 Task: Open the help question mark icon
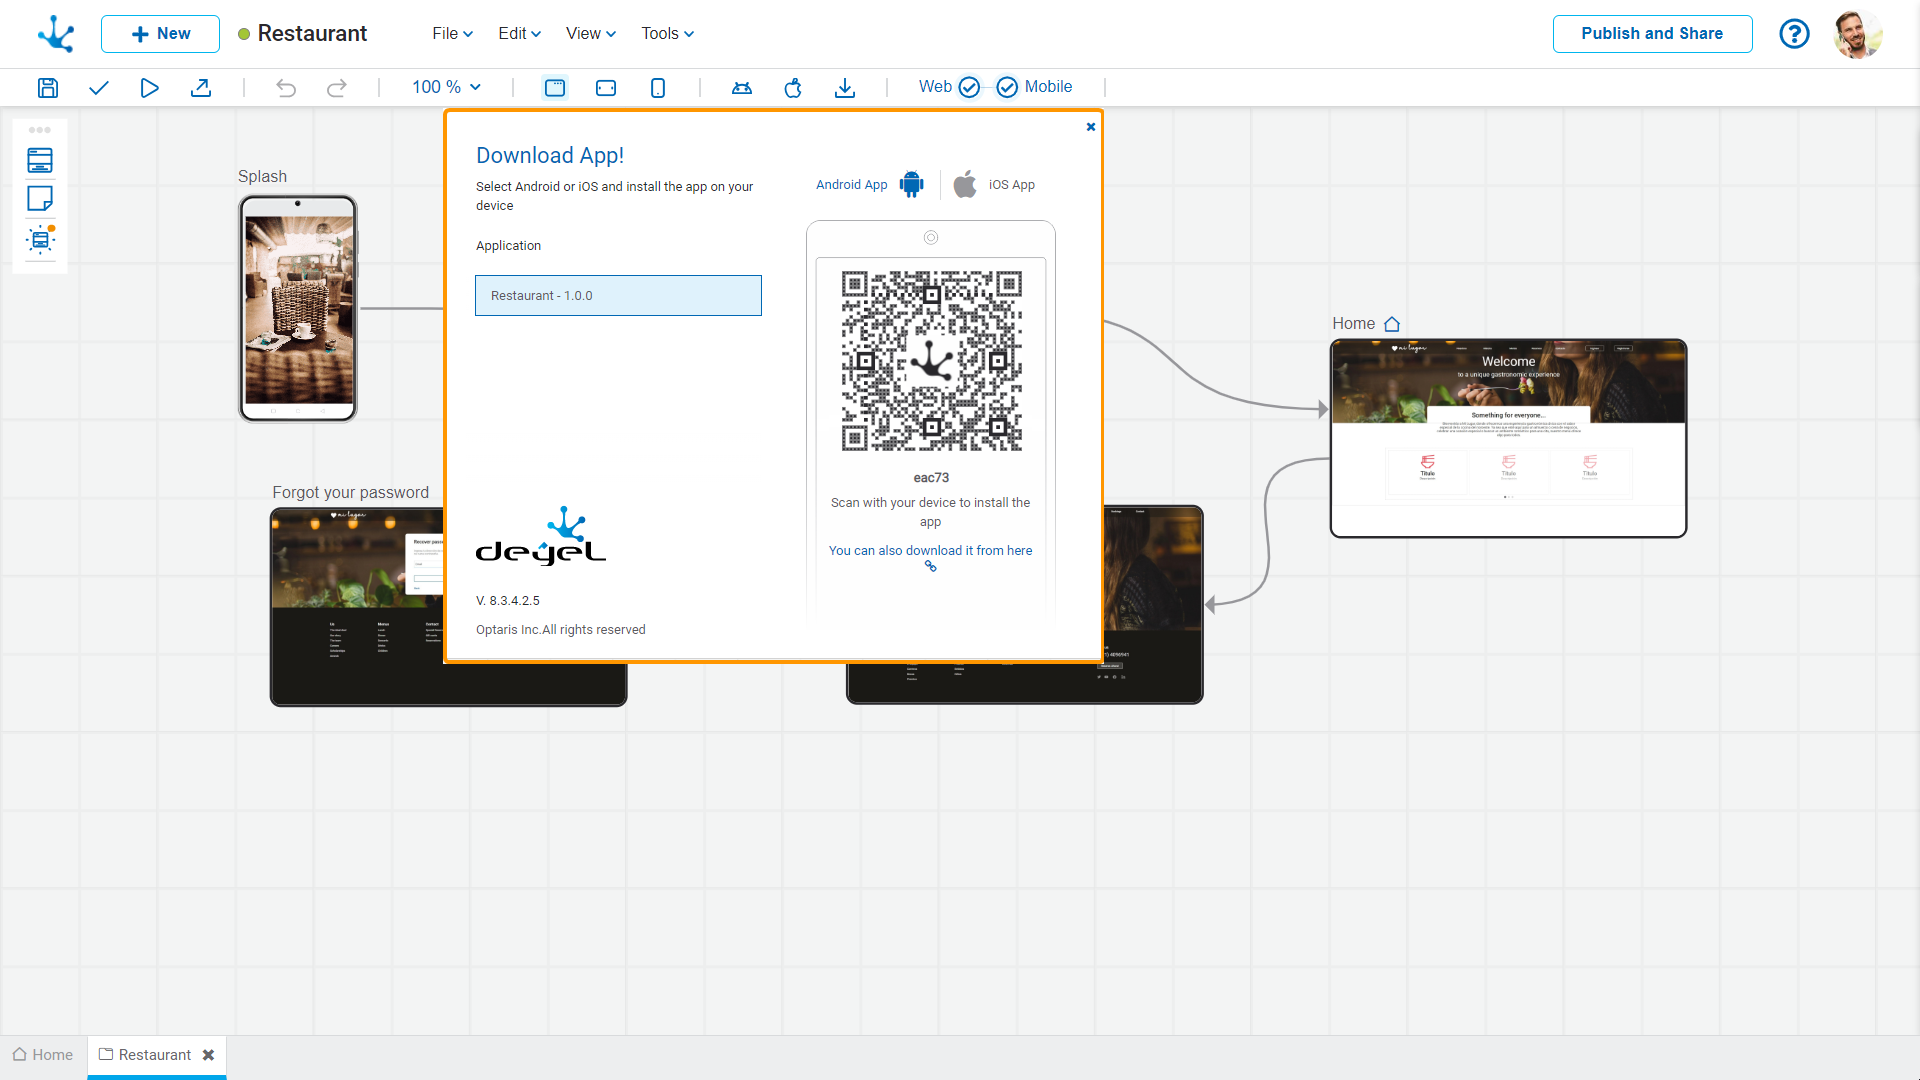[x=1794, y=34]
